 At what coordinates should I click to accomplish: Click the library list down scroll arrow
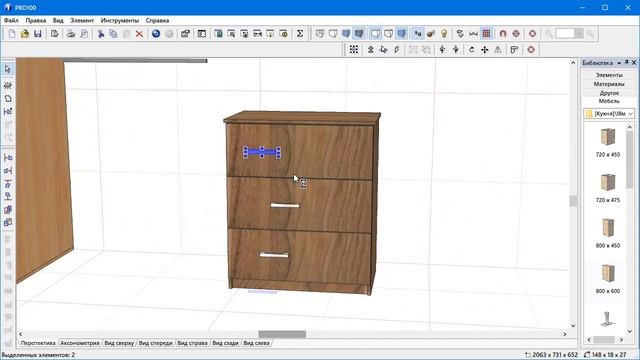pos(629,332)
